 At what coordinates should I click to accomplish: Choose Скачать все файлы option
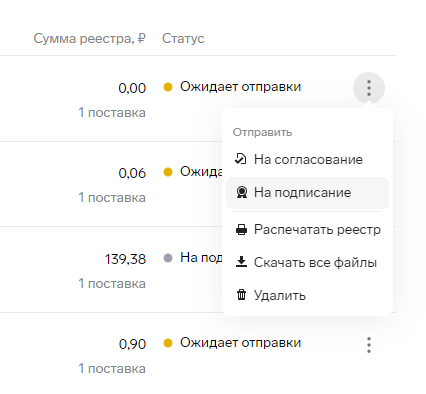point(307,262)
